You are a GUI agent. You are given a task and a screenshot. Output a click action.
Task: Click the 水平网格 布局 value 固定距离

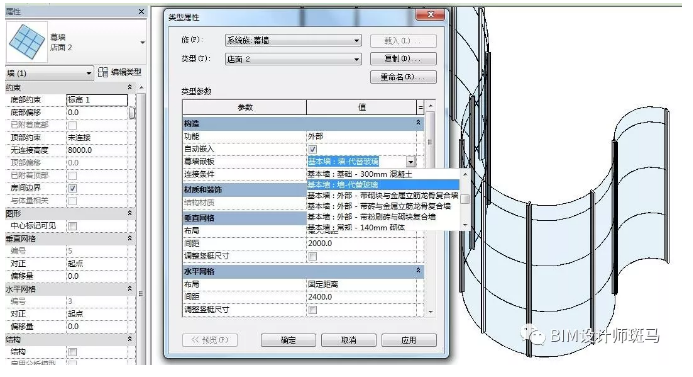point(362,284)
